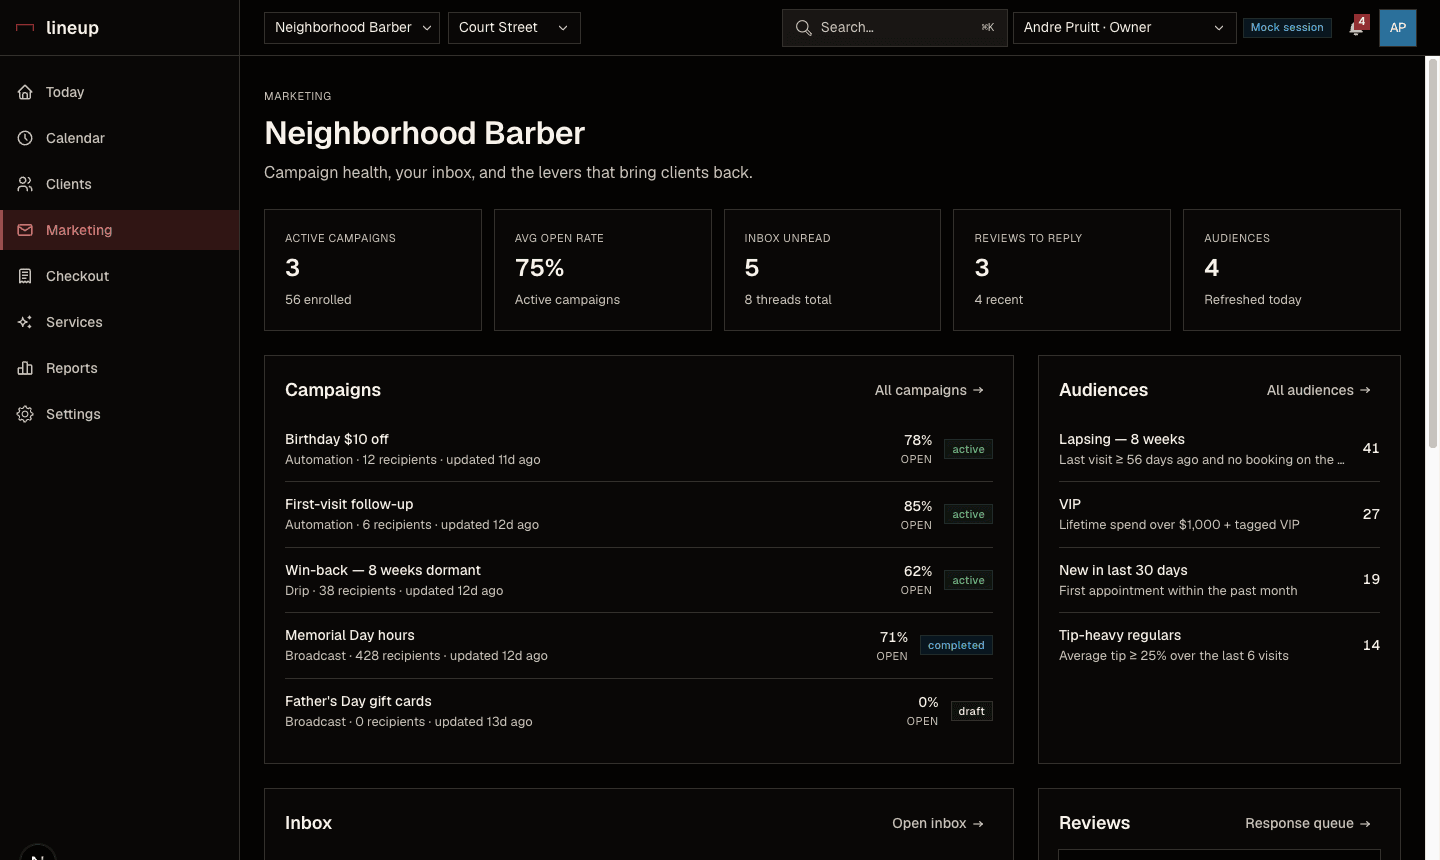
Task: Go to Services in sidebar
Action: [120, 322]
